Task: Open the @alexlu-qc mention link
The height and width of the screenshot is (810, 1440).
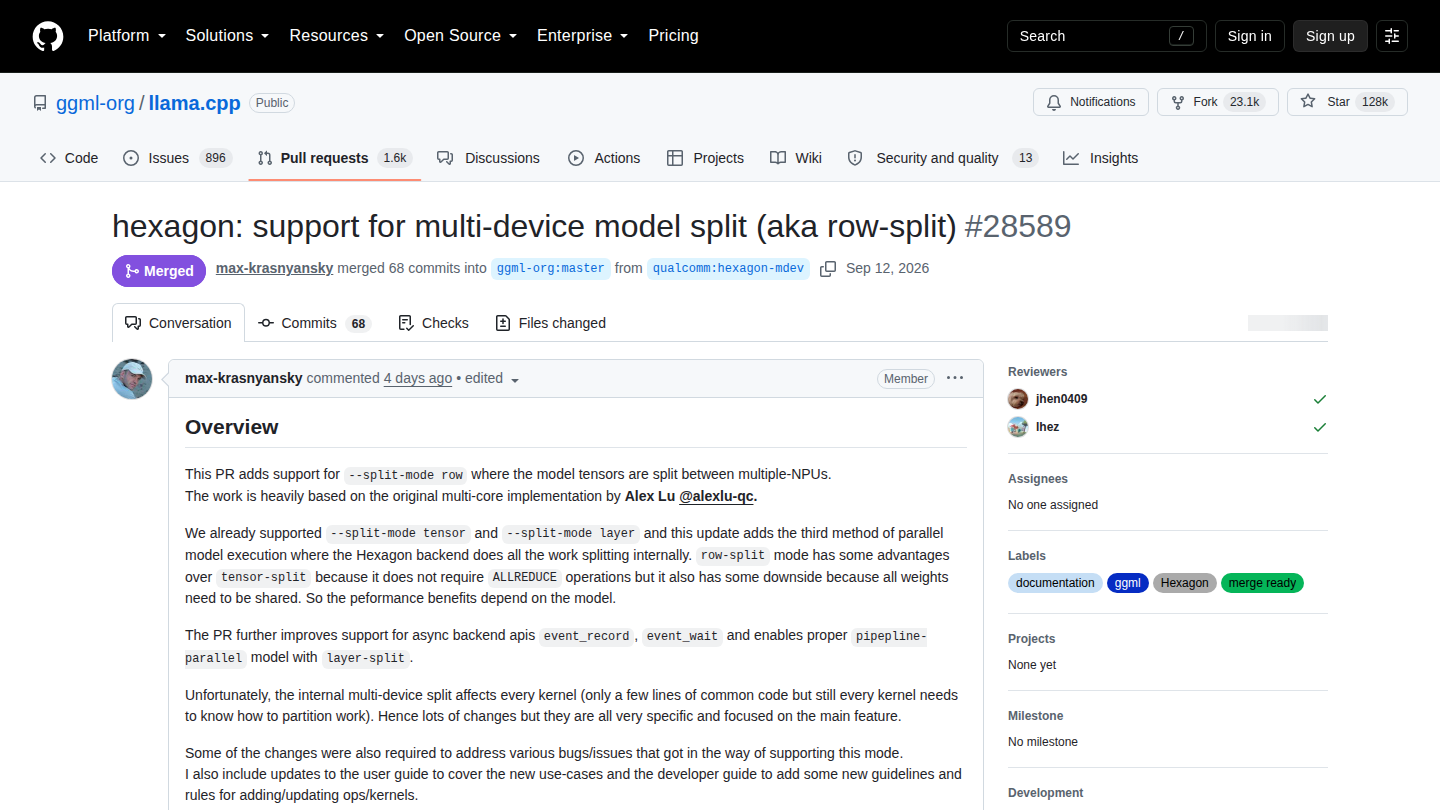Action: [x=718, y=496]
